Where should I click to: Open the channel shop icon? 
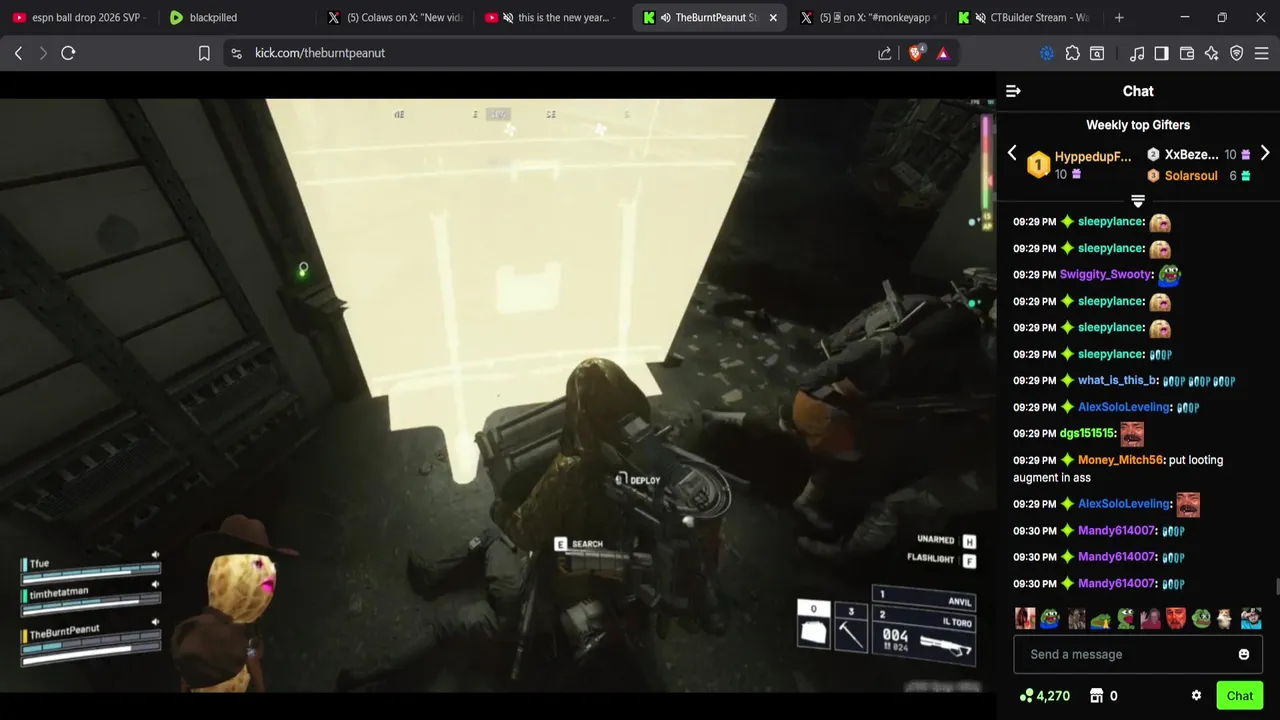point(1096,696)
